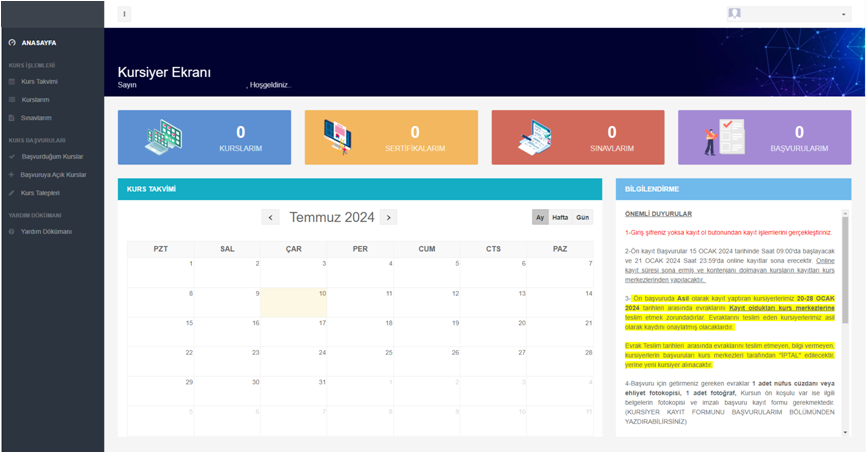Screen dimensions: 867x453
Task: Go to previous month in calendar
Action: point(271,217)
